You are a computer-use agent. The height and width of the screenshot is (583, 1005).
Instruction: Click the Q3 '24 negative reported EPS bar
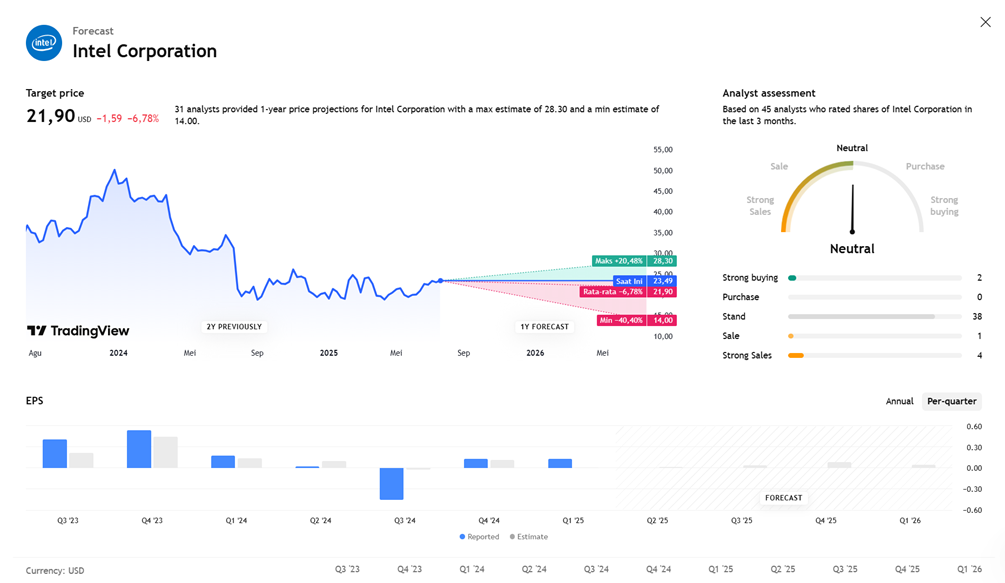pos(392,484)
